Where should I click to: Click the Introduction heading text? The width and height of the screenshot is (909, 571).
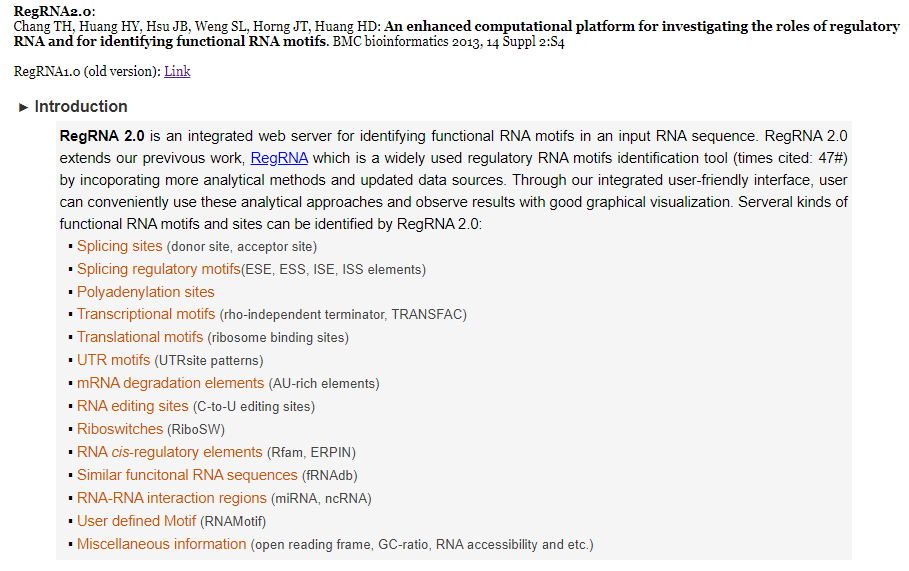[81, 107]
